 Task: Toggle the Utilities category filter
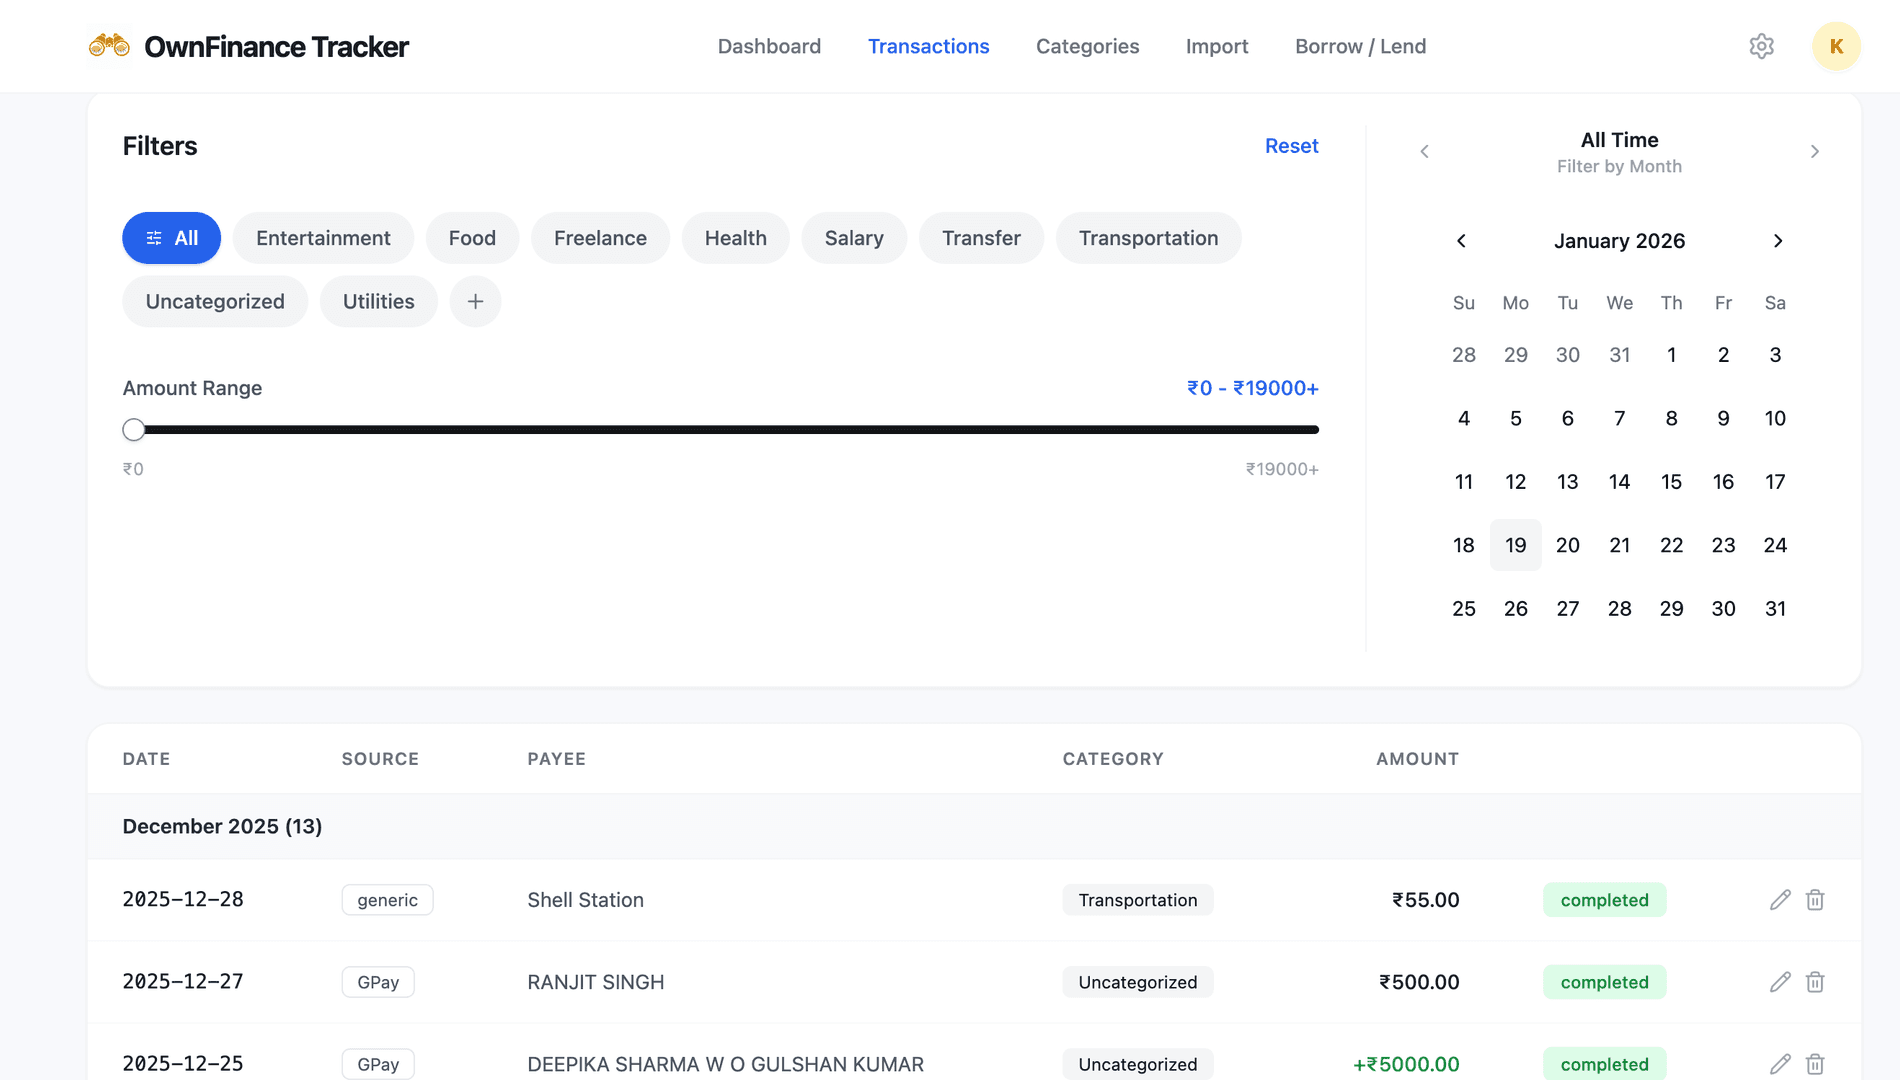point(378,301)
